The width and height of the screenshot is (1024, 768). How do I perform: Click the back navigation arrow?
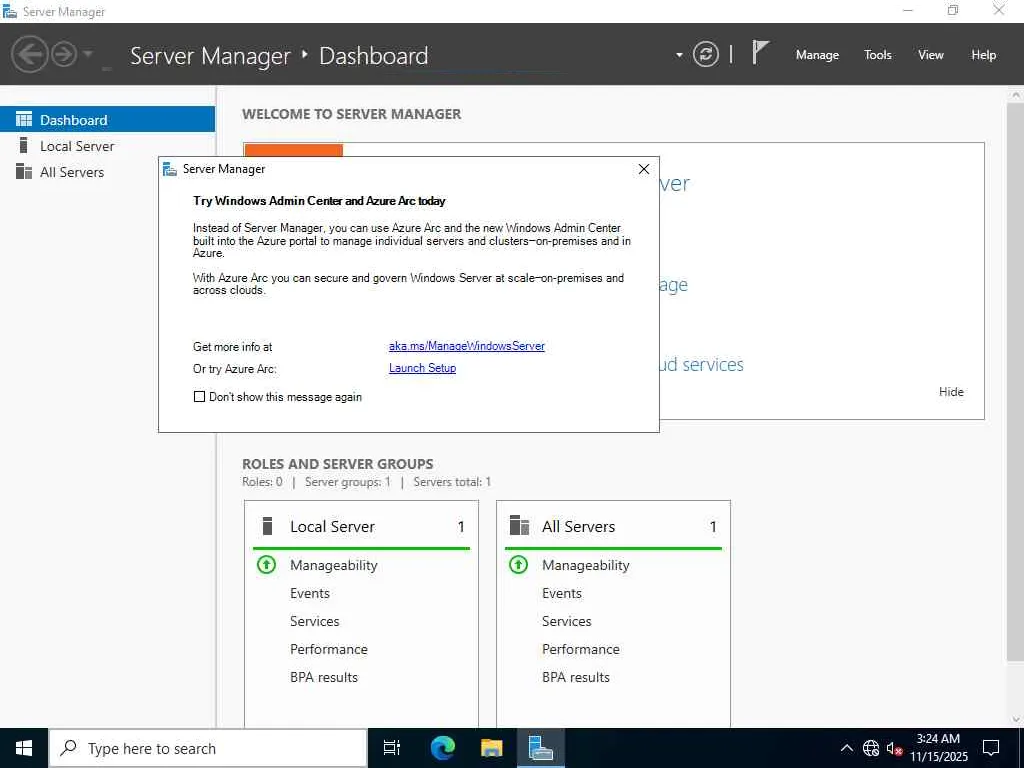[29, 54]
